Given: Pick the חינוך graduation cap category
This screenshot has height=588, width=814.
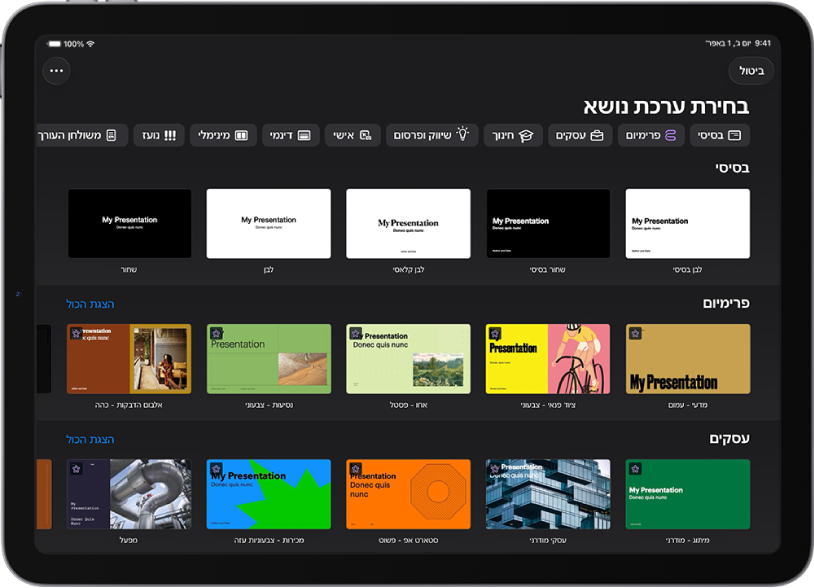Looking at the screenshot, I should (x=513, y=135).
